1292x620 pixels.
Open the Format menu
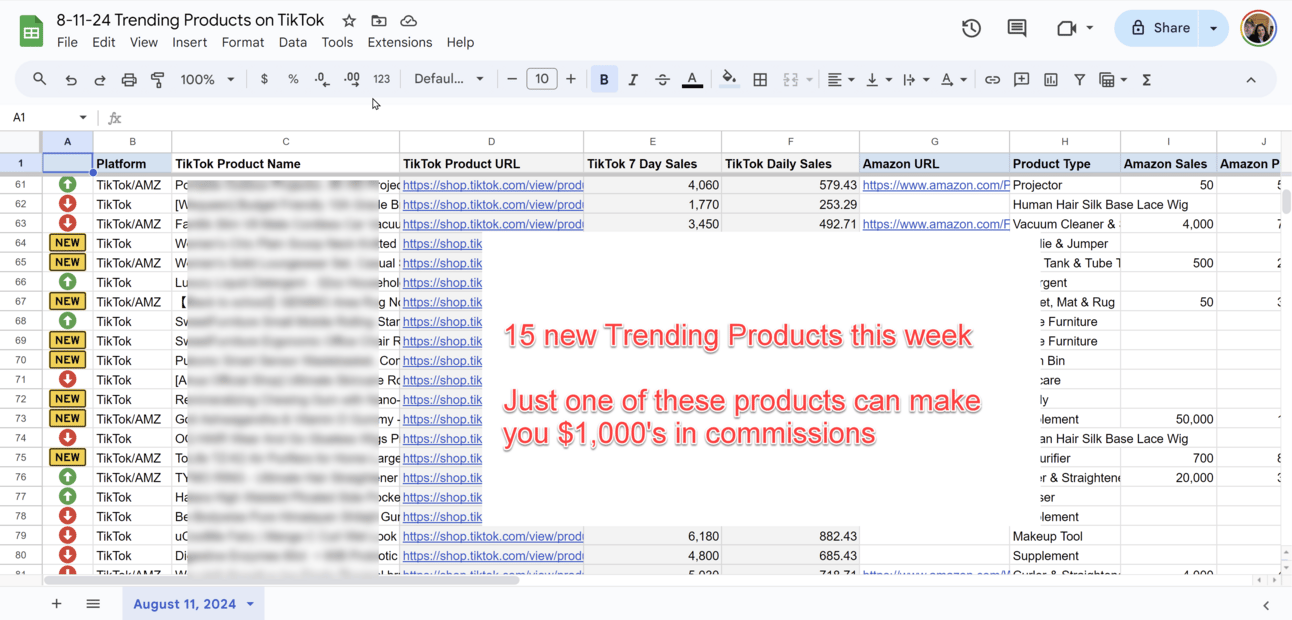[243, 42]
